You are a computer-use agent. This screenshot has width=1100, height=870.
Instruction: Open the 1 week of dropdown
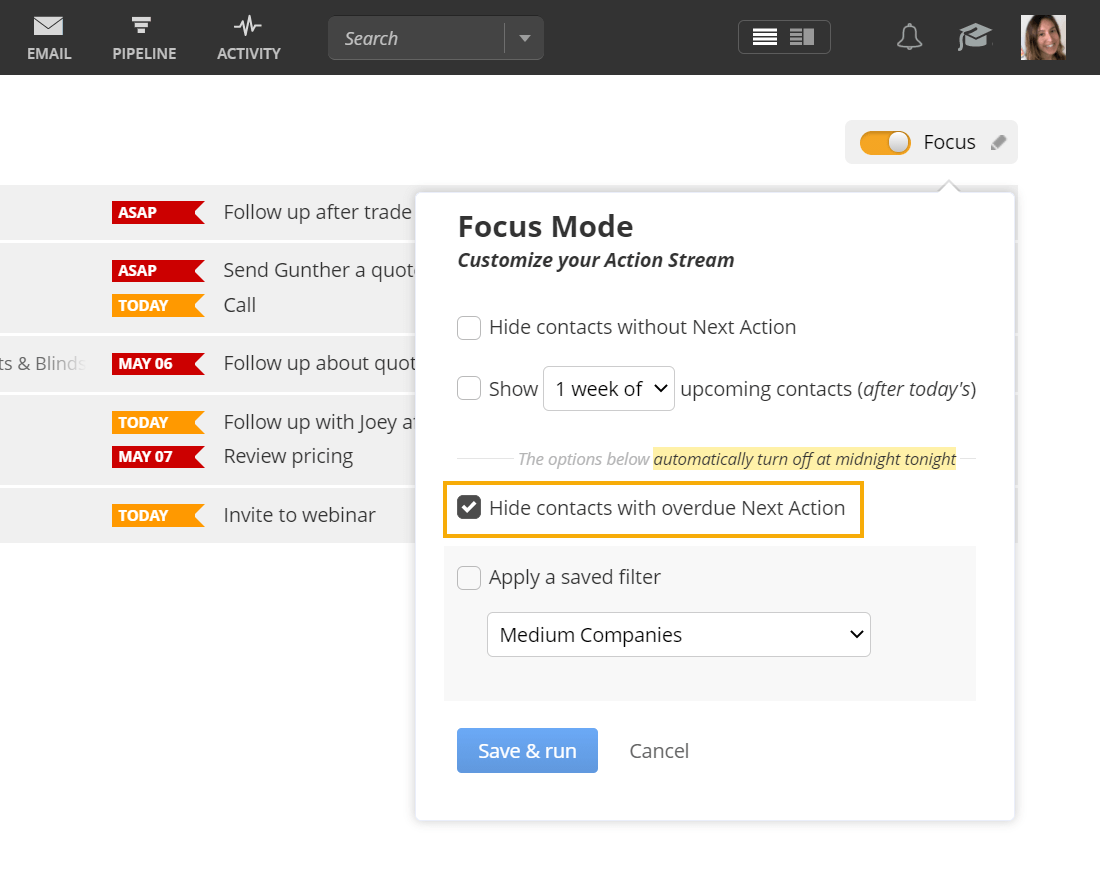pyautogui.click(x=609, y=388)
